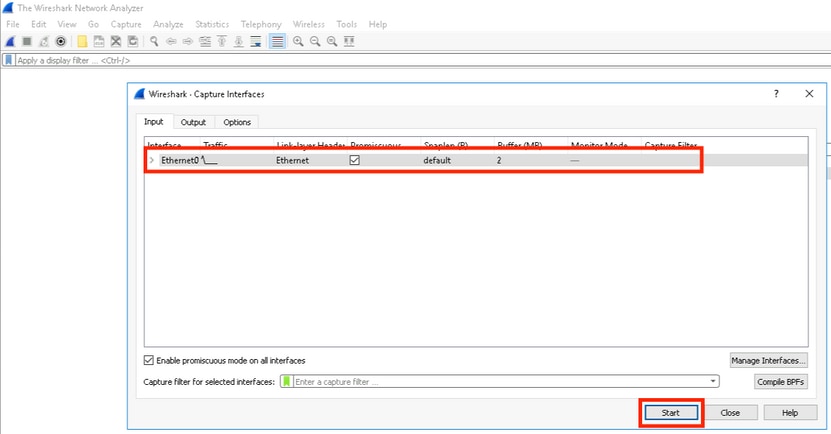
Task: Open the Edit menu
Action: 39,24
